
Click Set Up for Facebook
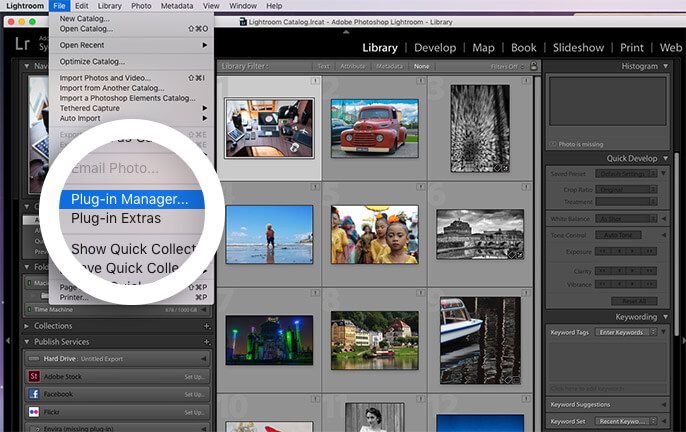coord(194,394)
